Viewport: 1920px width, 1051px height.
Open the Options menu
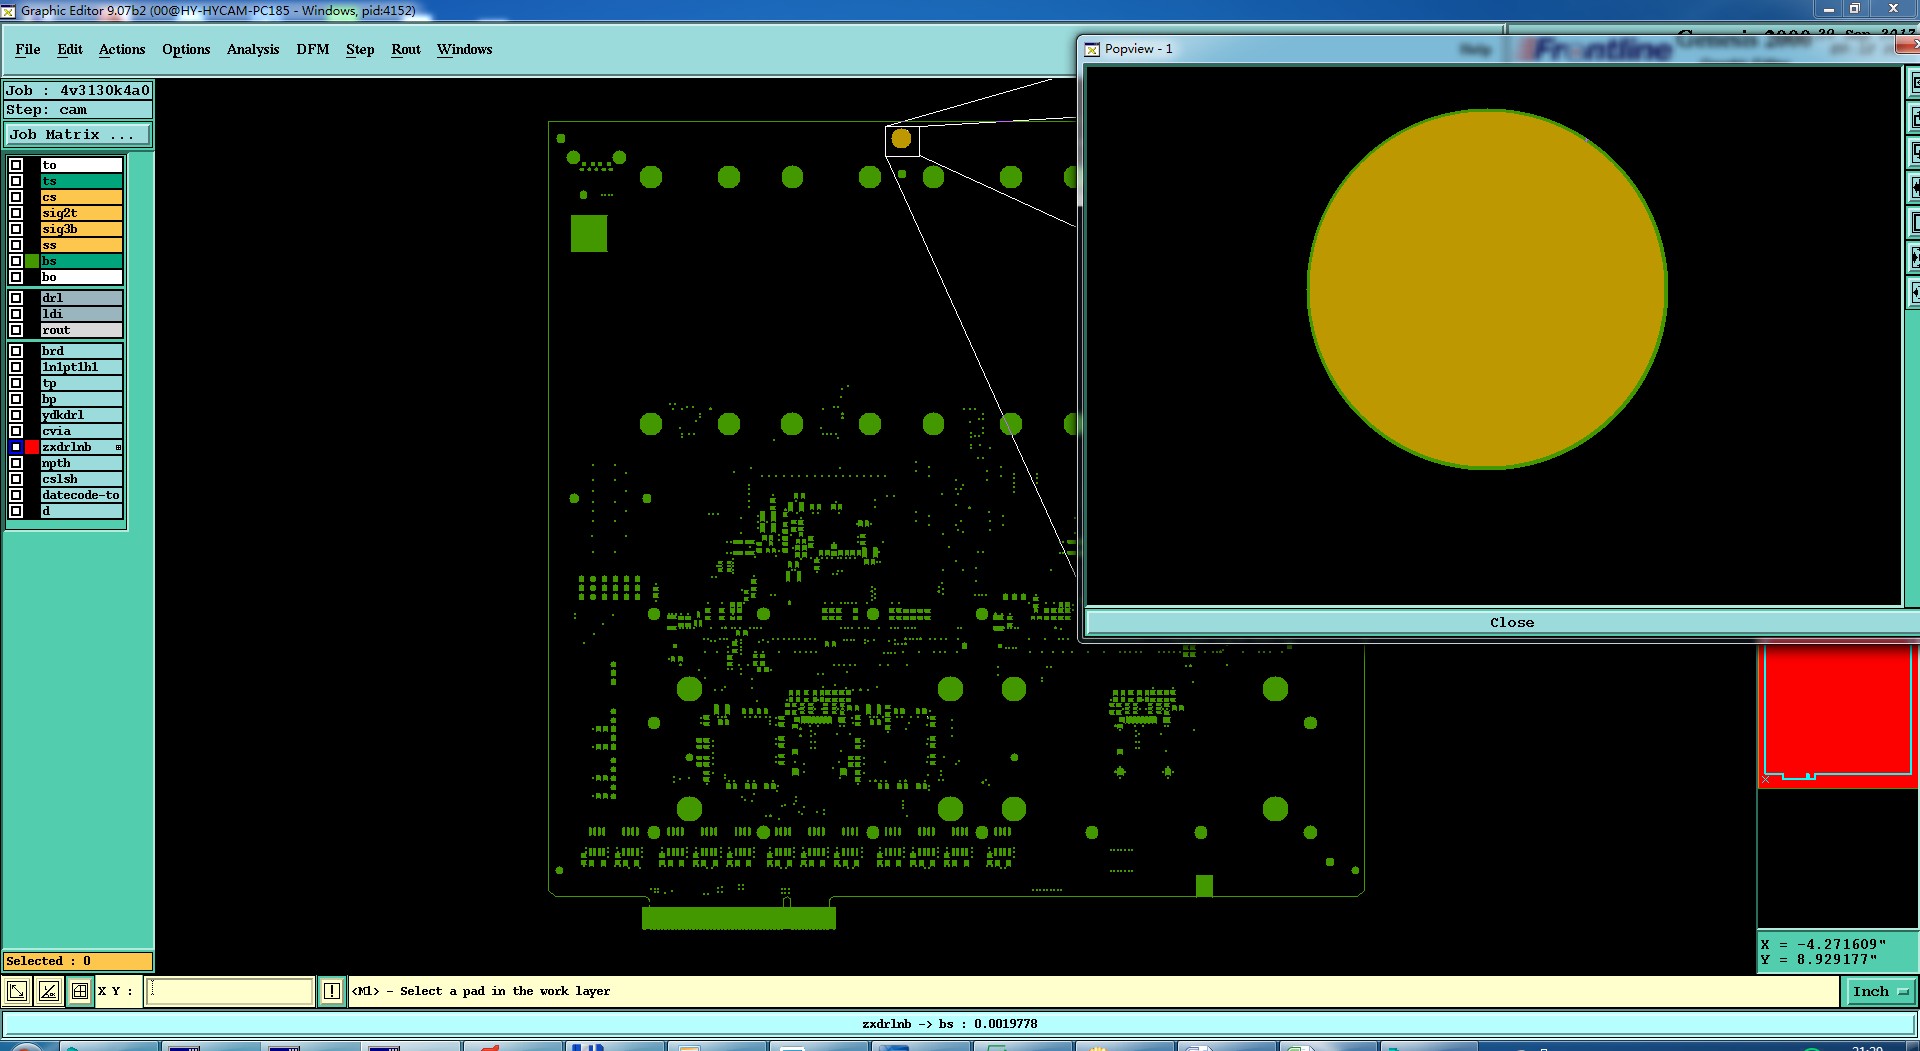186,49
